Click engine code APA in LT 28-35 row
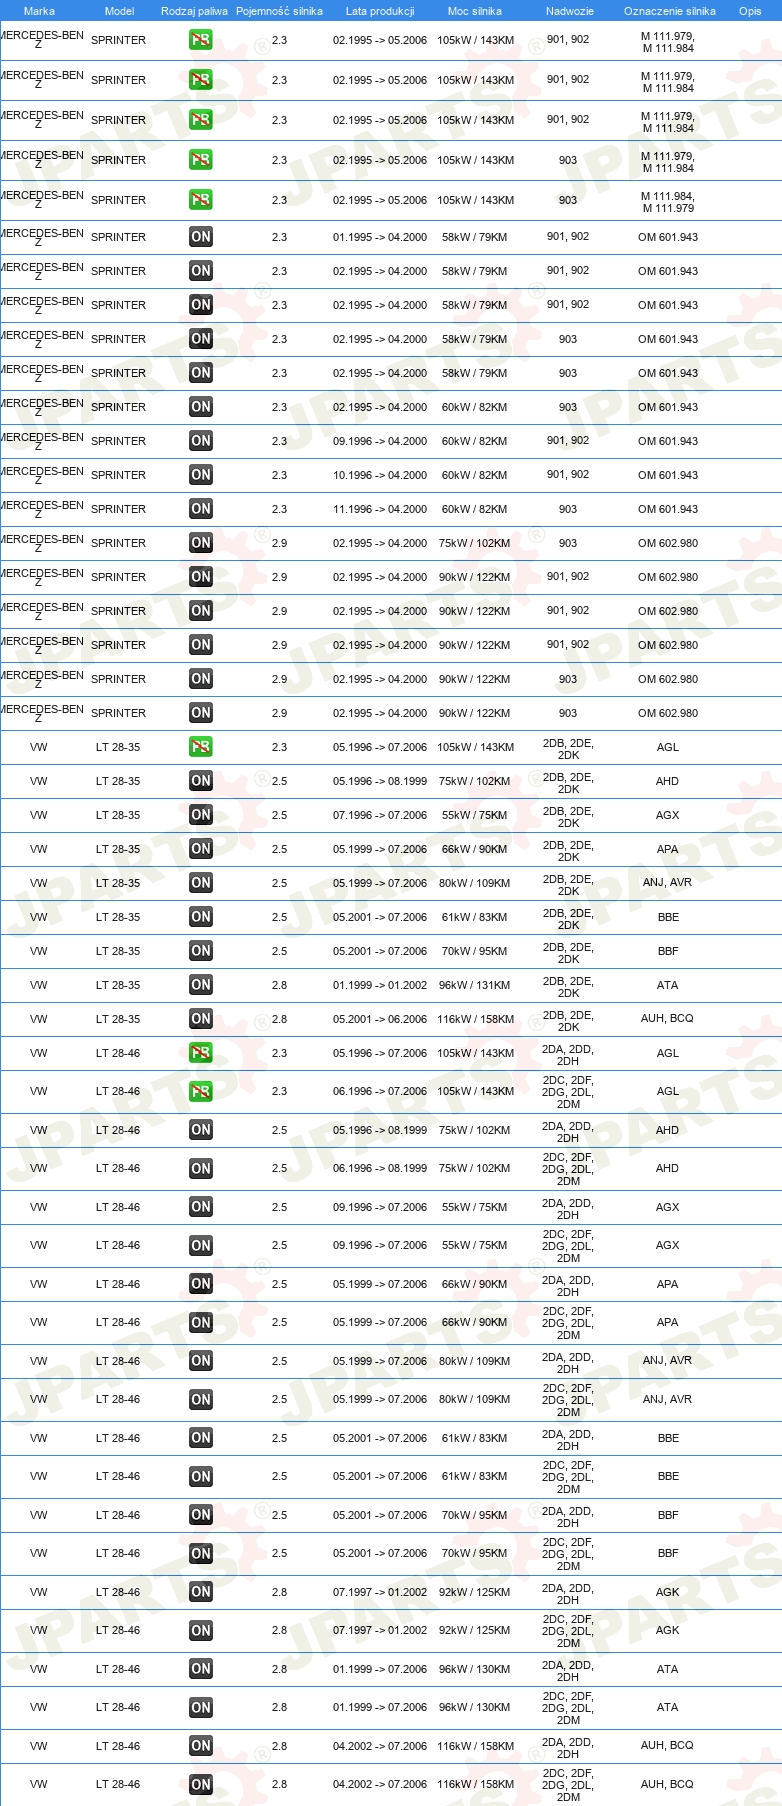This screenshot has height=1806, width=782. coord(668,849)
